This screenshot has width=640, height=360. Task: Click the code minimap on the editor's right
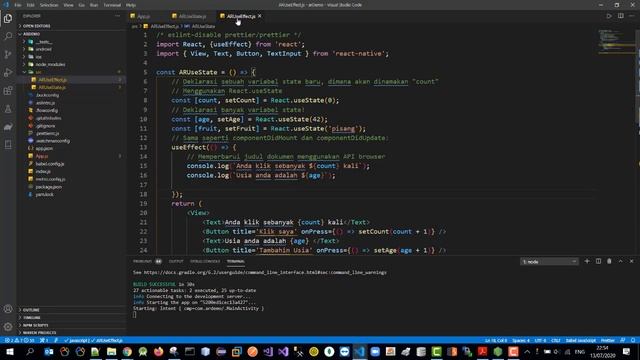click(x=616, y=41)
